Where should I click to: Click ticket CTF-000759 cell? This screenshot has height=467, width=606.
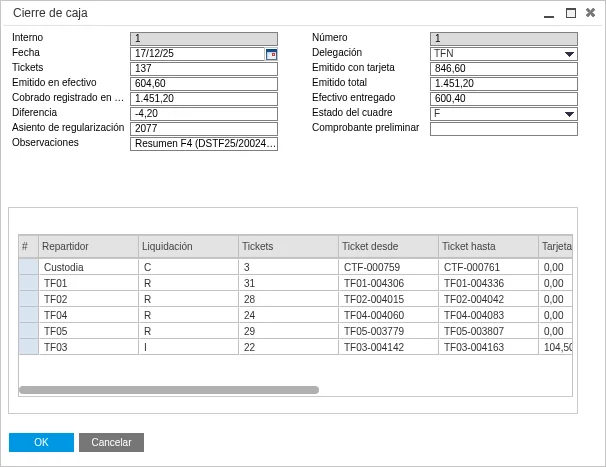pos(388,267)
